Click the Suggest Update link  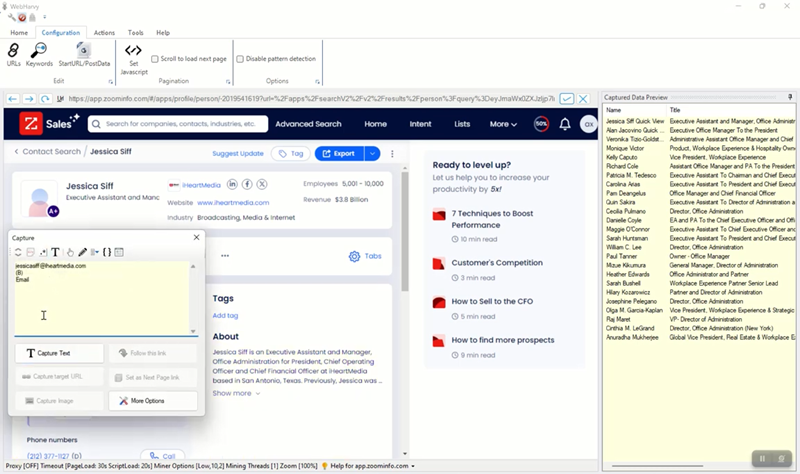coord(238,154)
